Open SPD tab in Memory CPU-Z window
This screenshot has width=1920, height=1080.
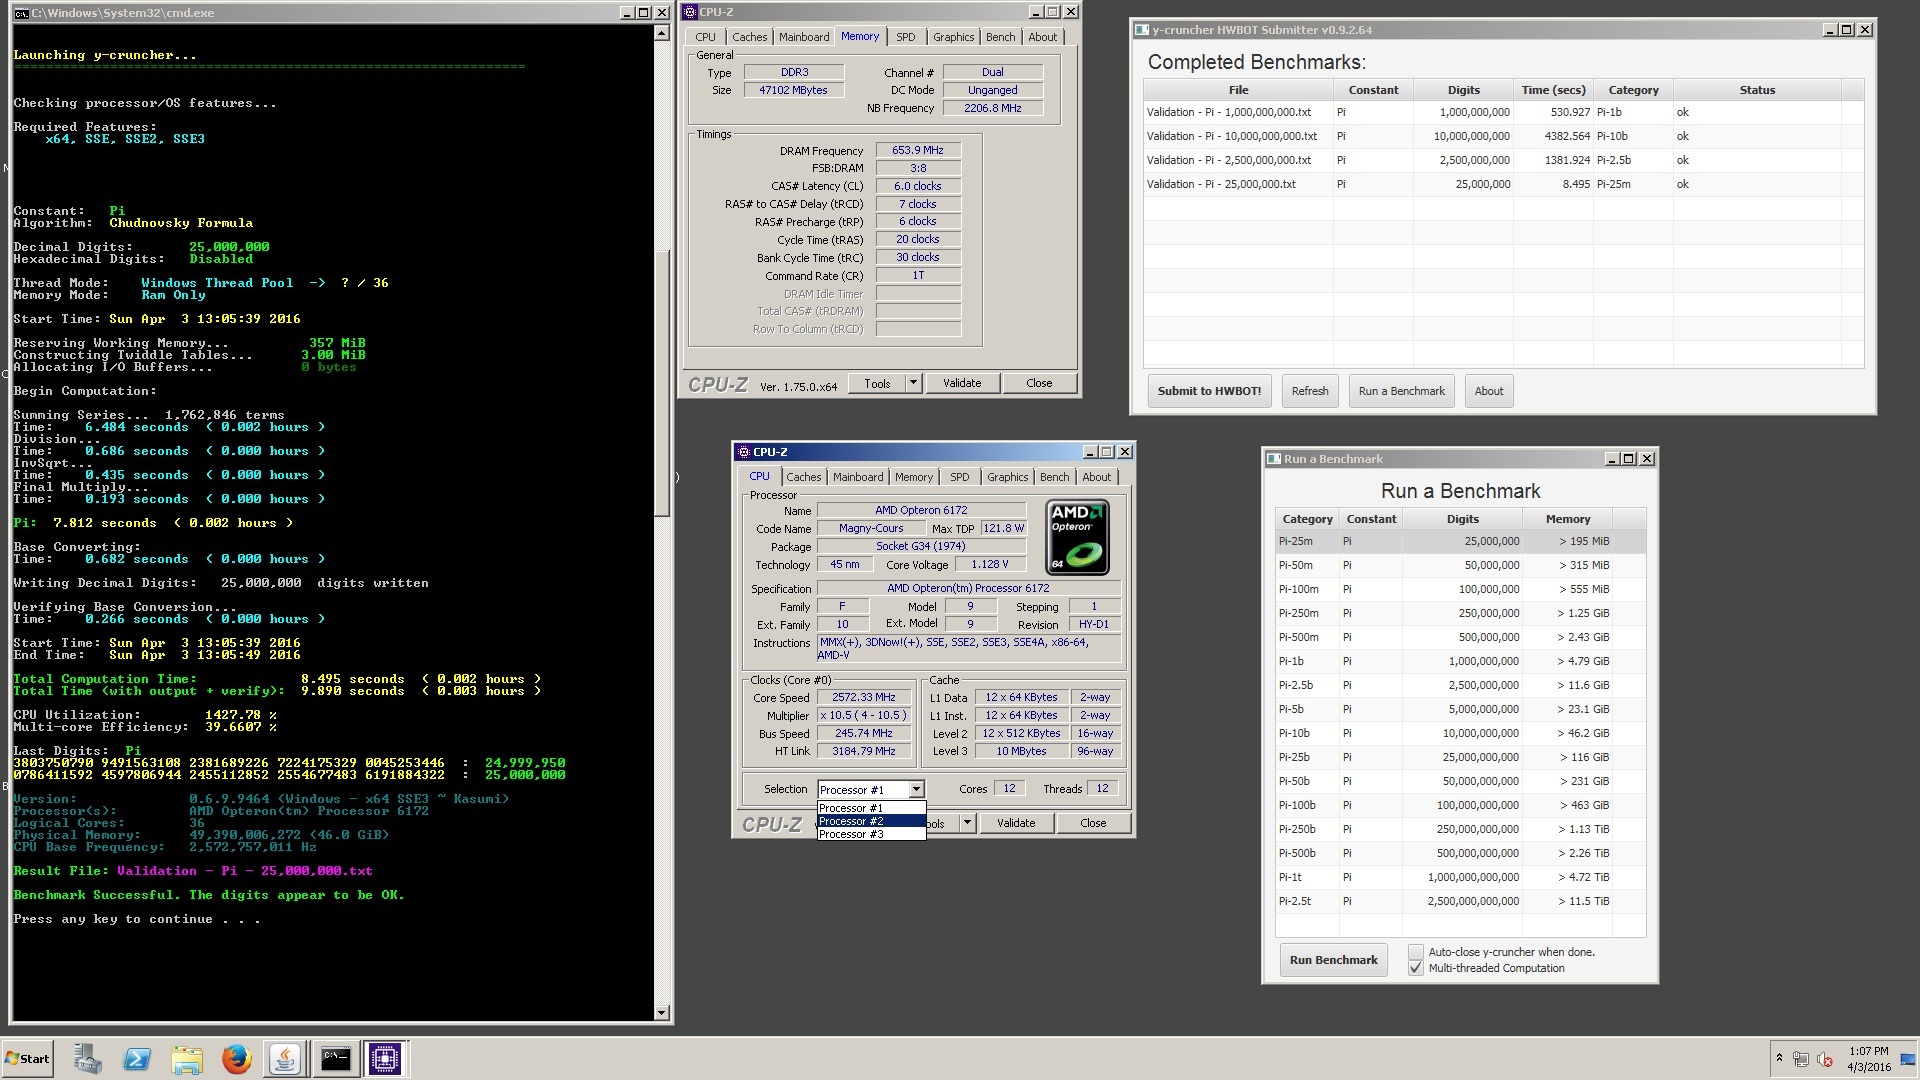[906, 37]
